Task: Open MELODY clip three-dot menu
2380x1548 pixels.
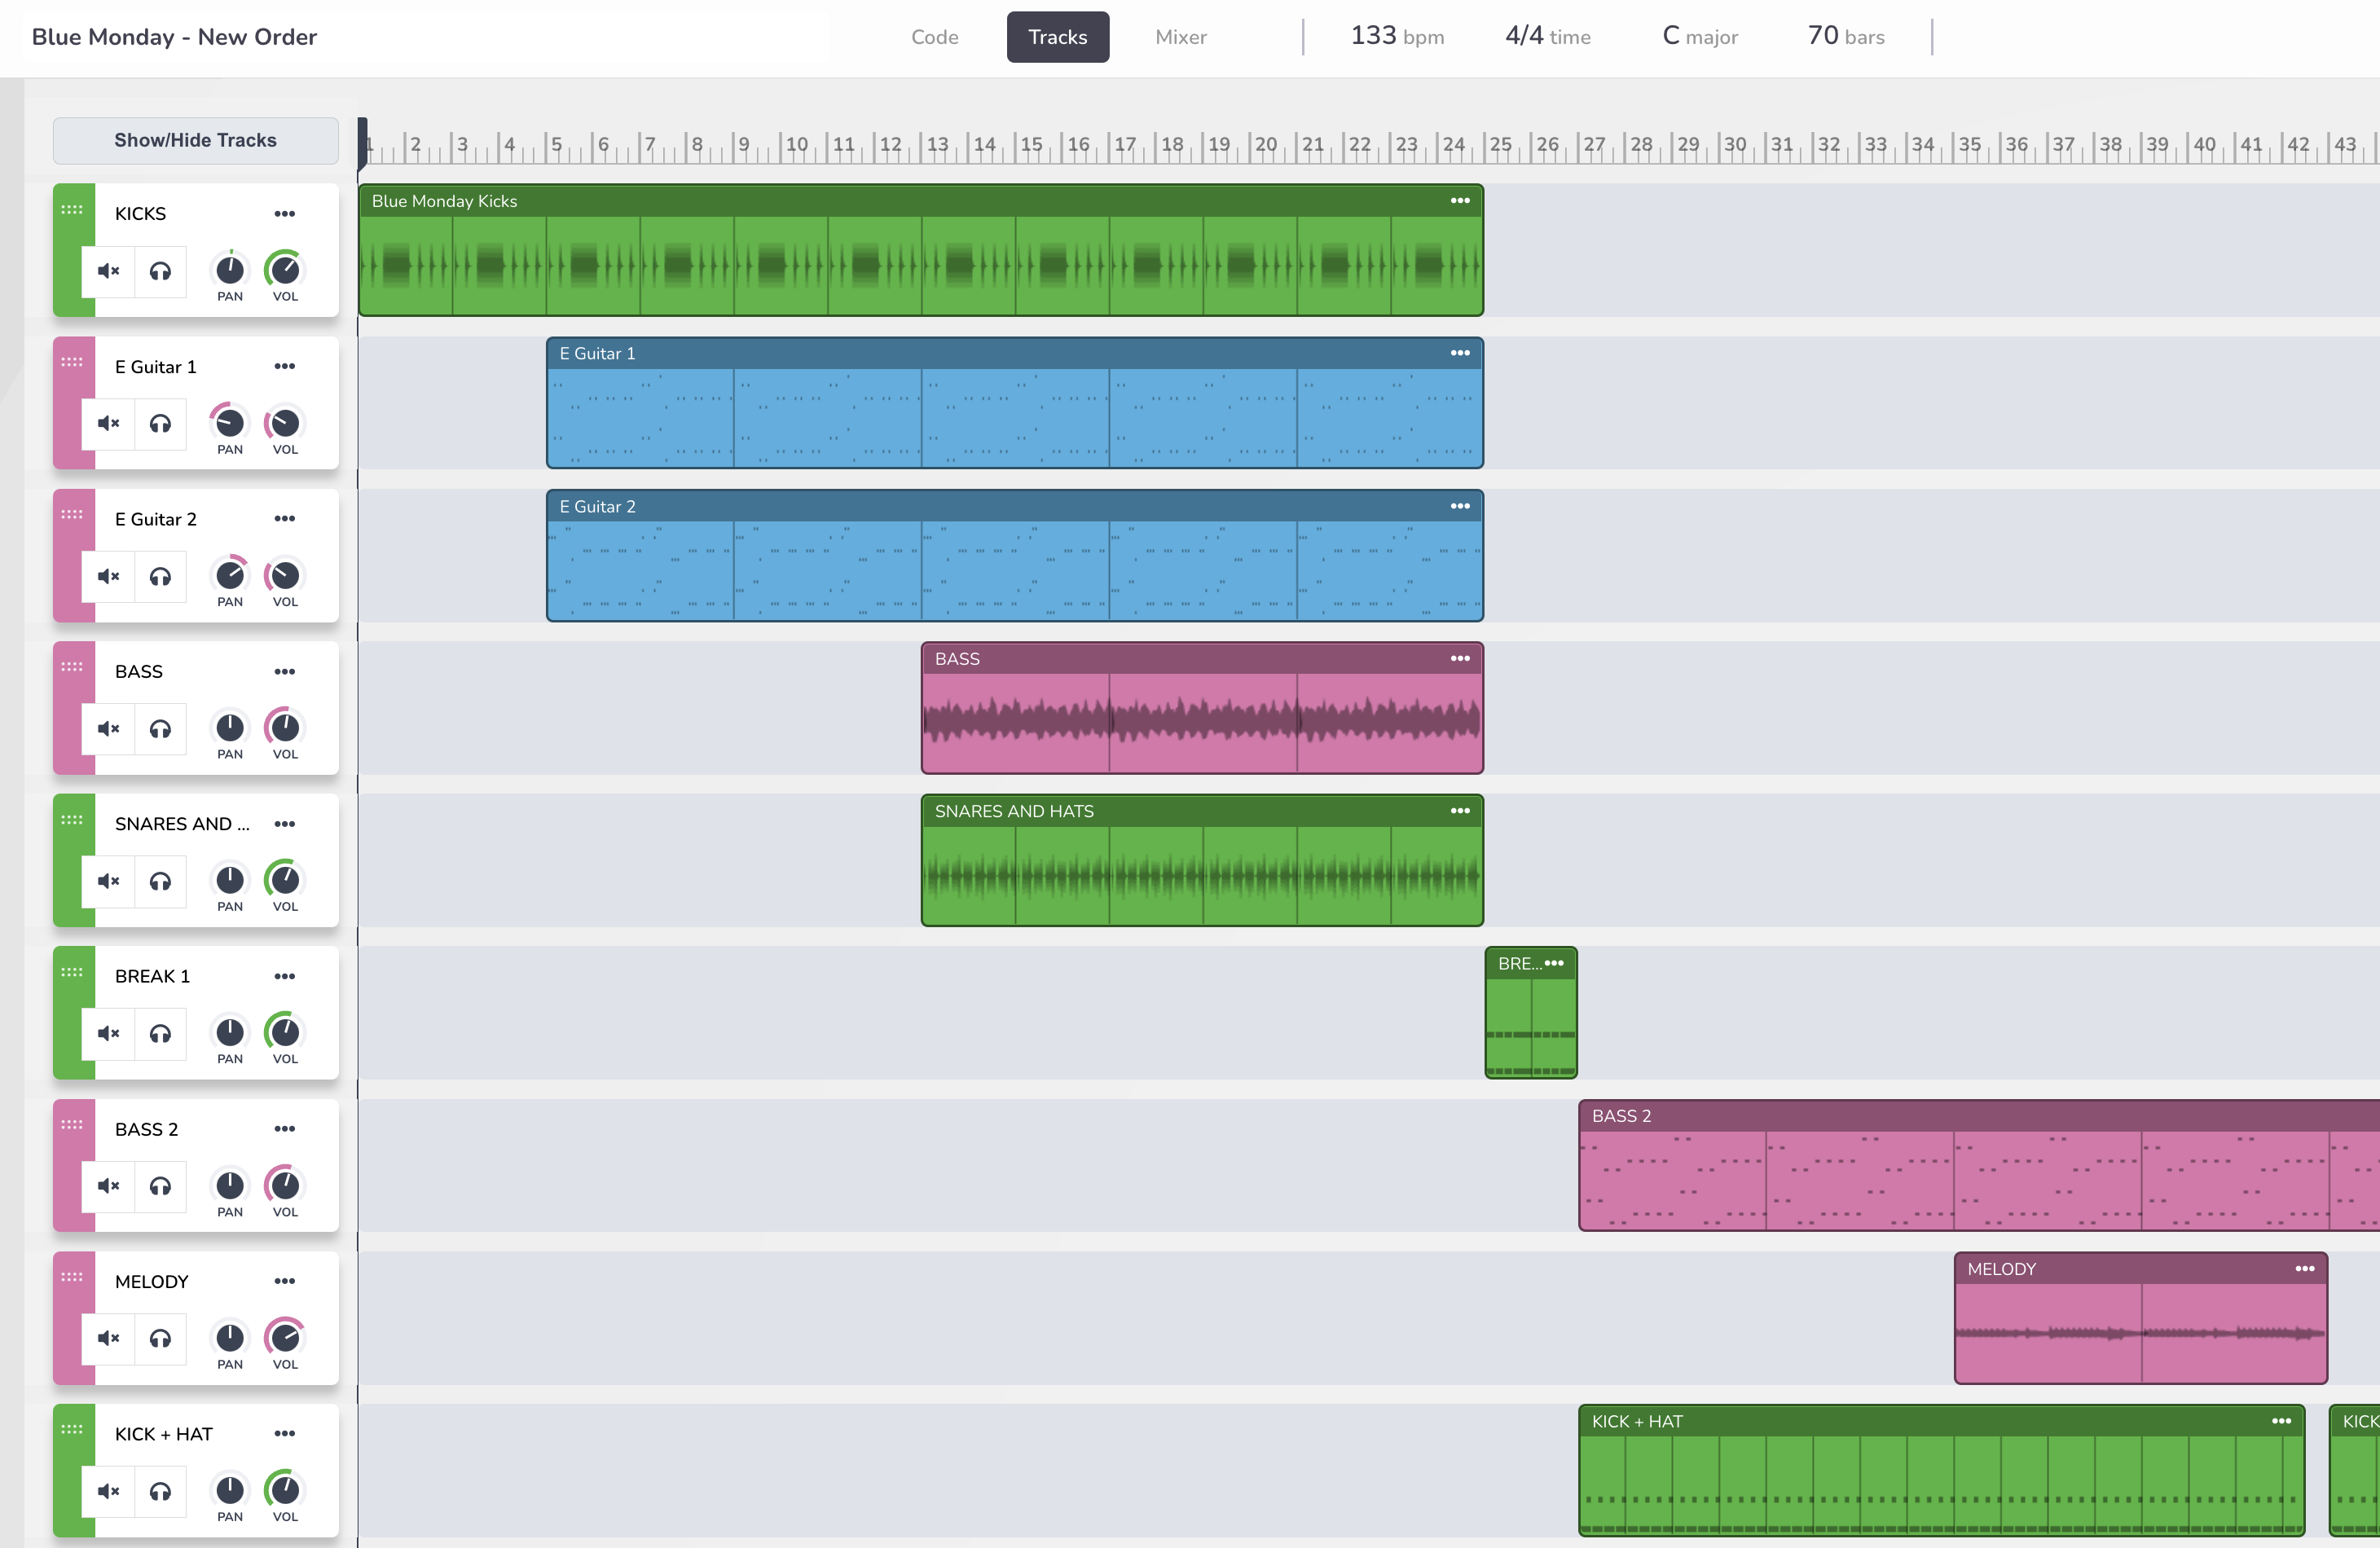Action: [2305, 1269]
